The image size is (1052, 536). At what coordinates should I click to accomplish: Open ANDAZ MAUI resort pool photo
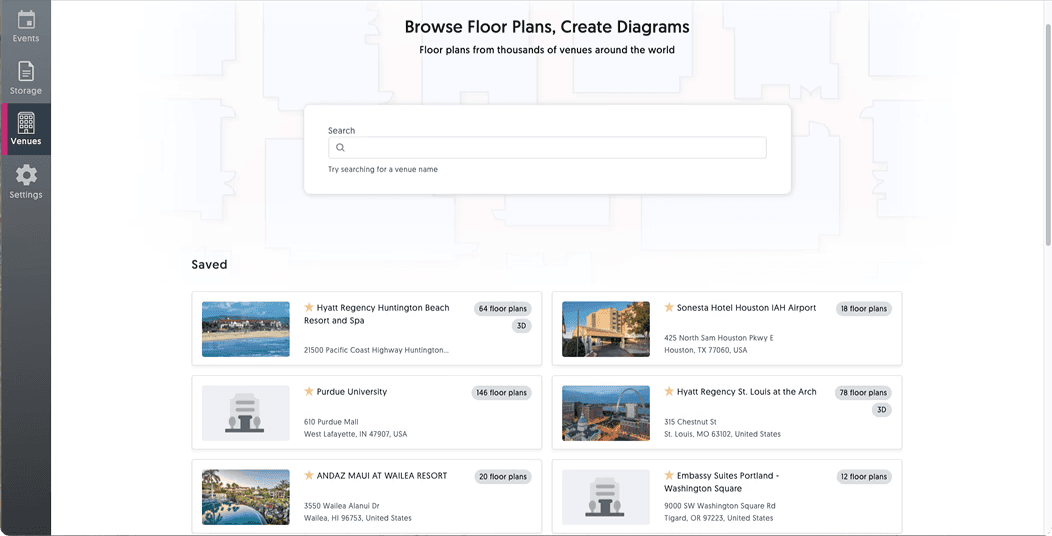[x=246, y=496]
